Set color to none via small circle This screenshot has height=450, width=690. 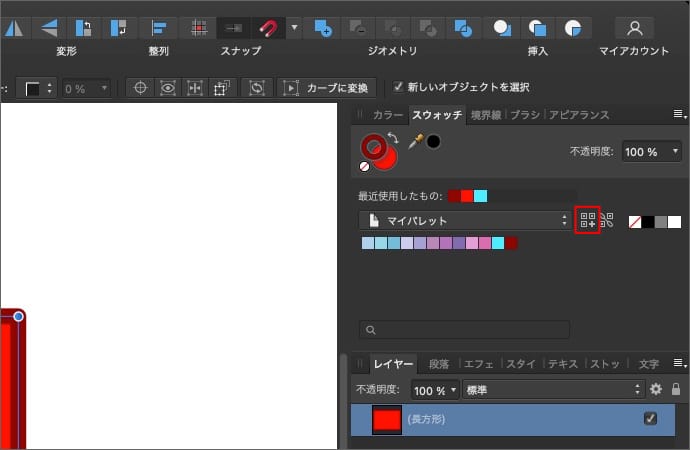365,167
